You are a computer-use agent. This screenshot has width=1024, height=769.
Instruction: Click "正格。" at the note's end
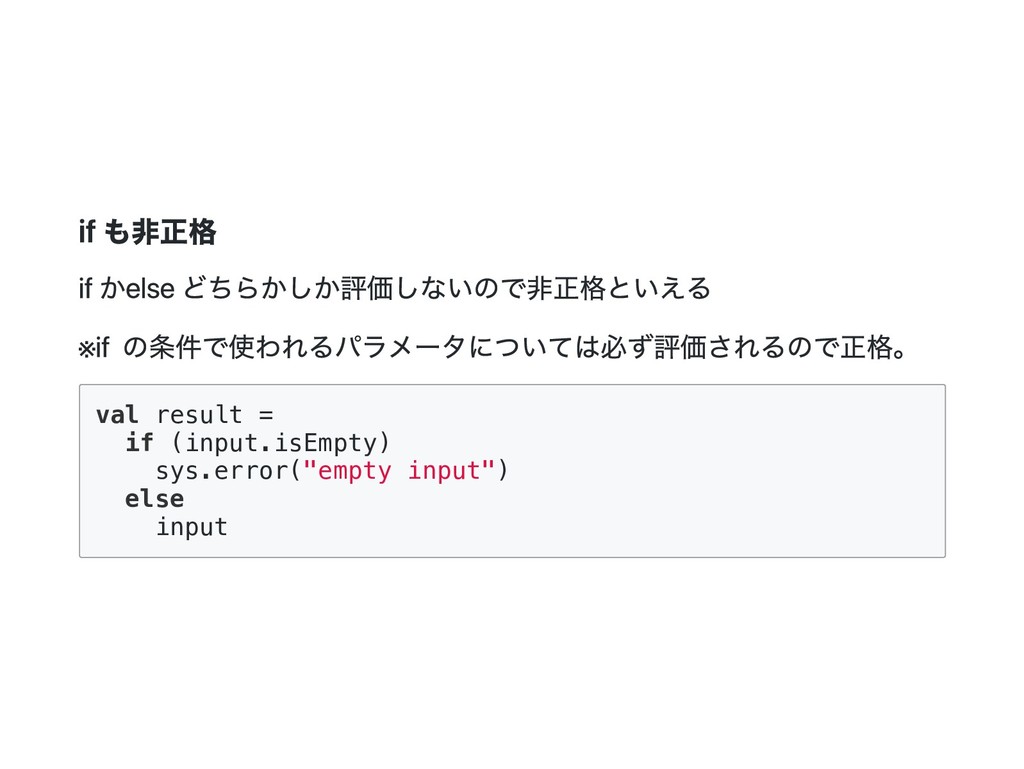876,348
